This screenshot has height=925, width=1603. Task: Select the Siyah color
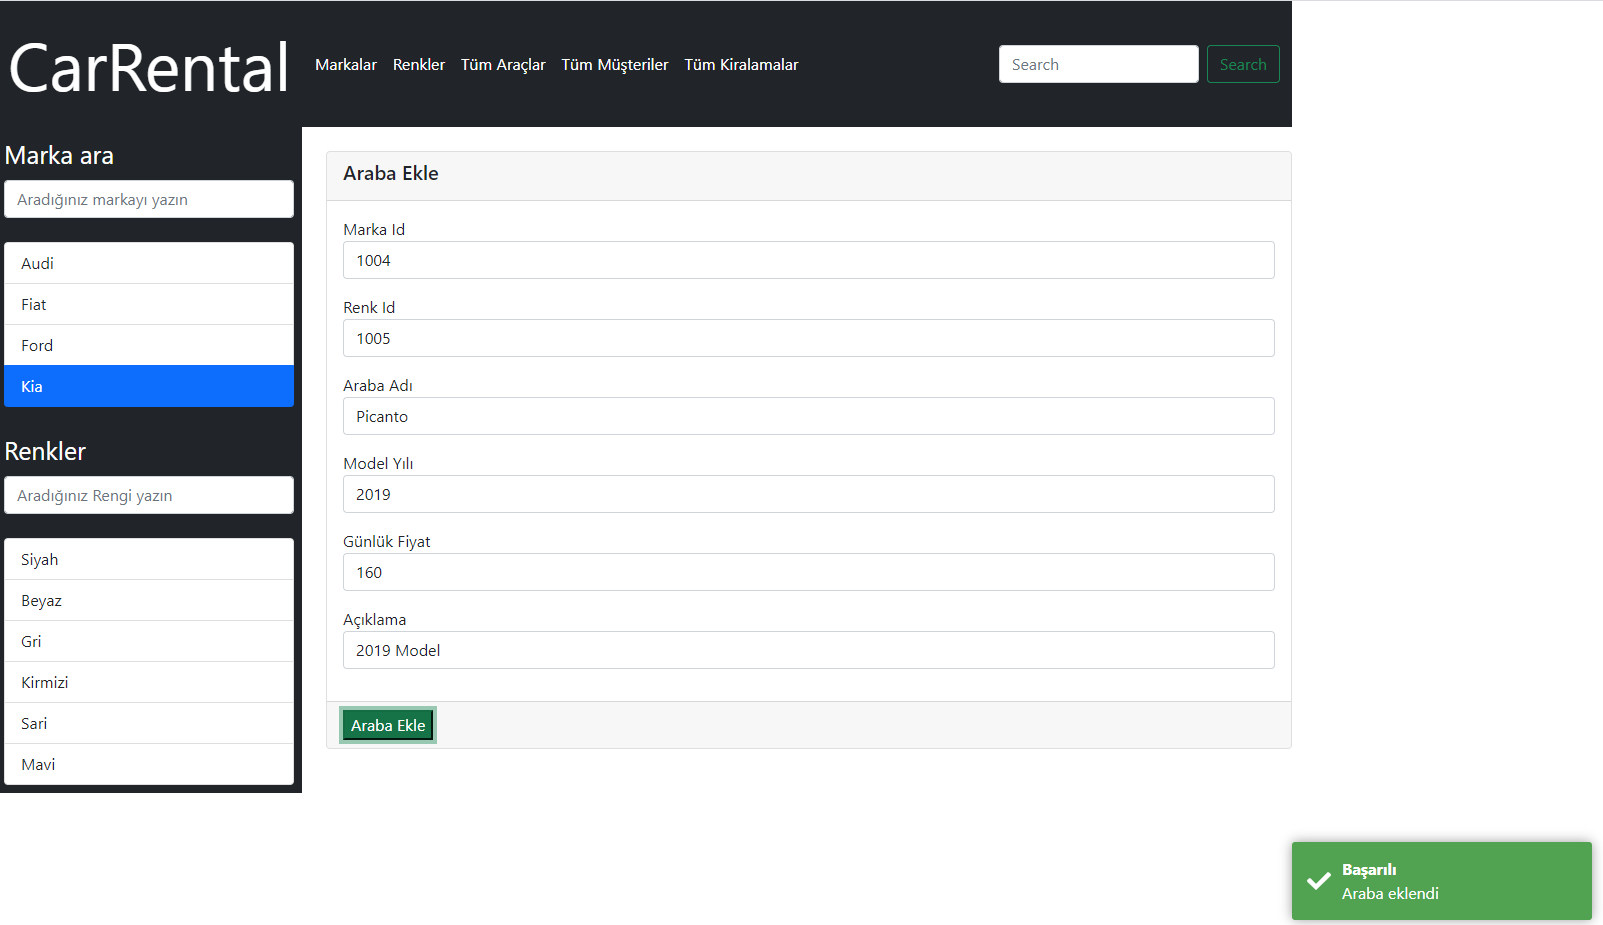pos(148,559)
